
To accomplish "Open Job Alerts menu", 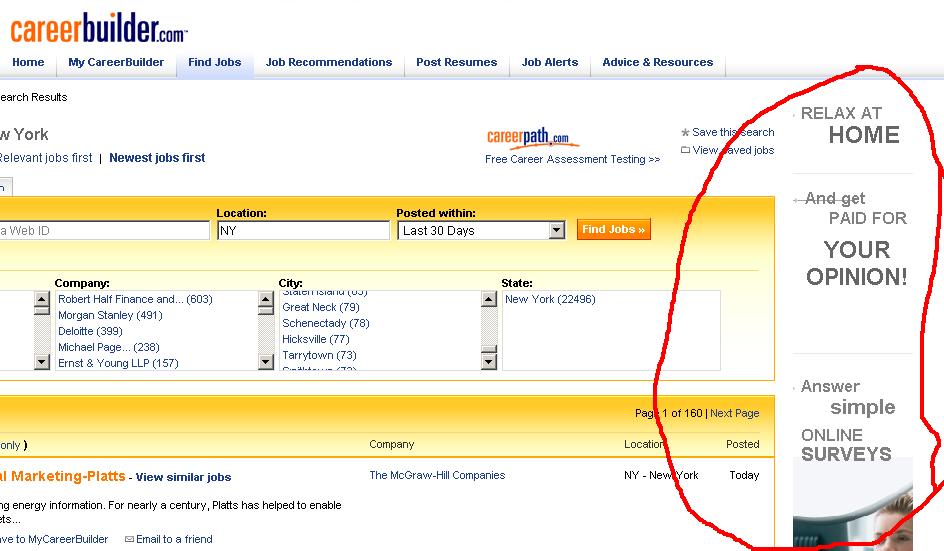I will pyautogui.click(x=550, y=62).
